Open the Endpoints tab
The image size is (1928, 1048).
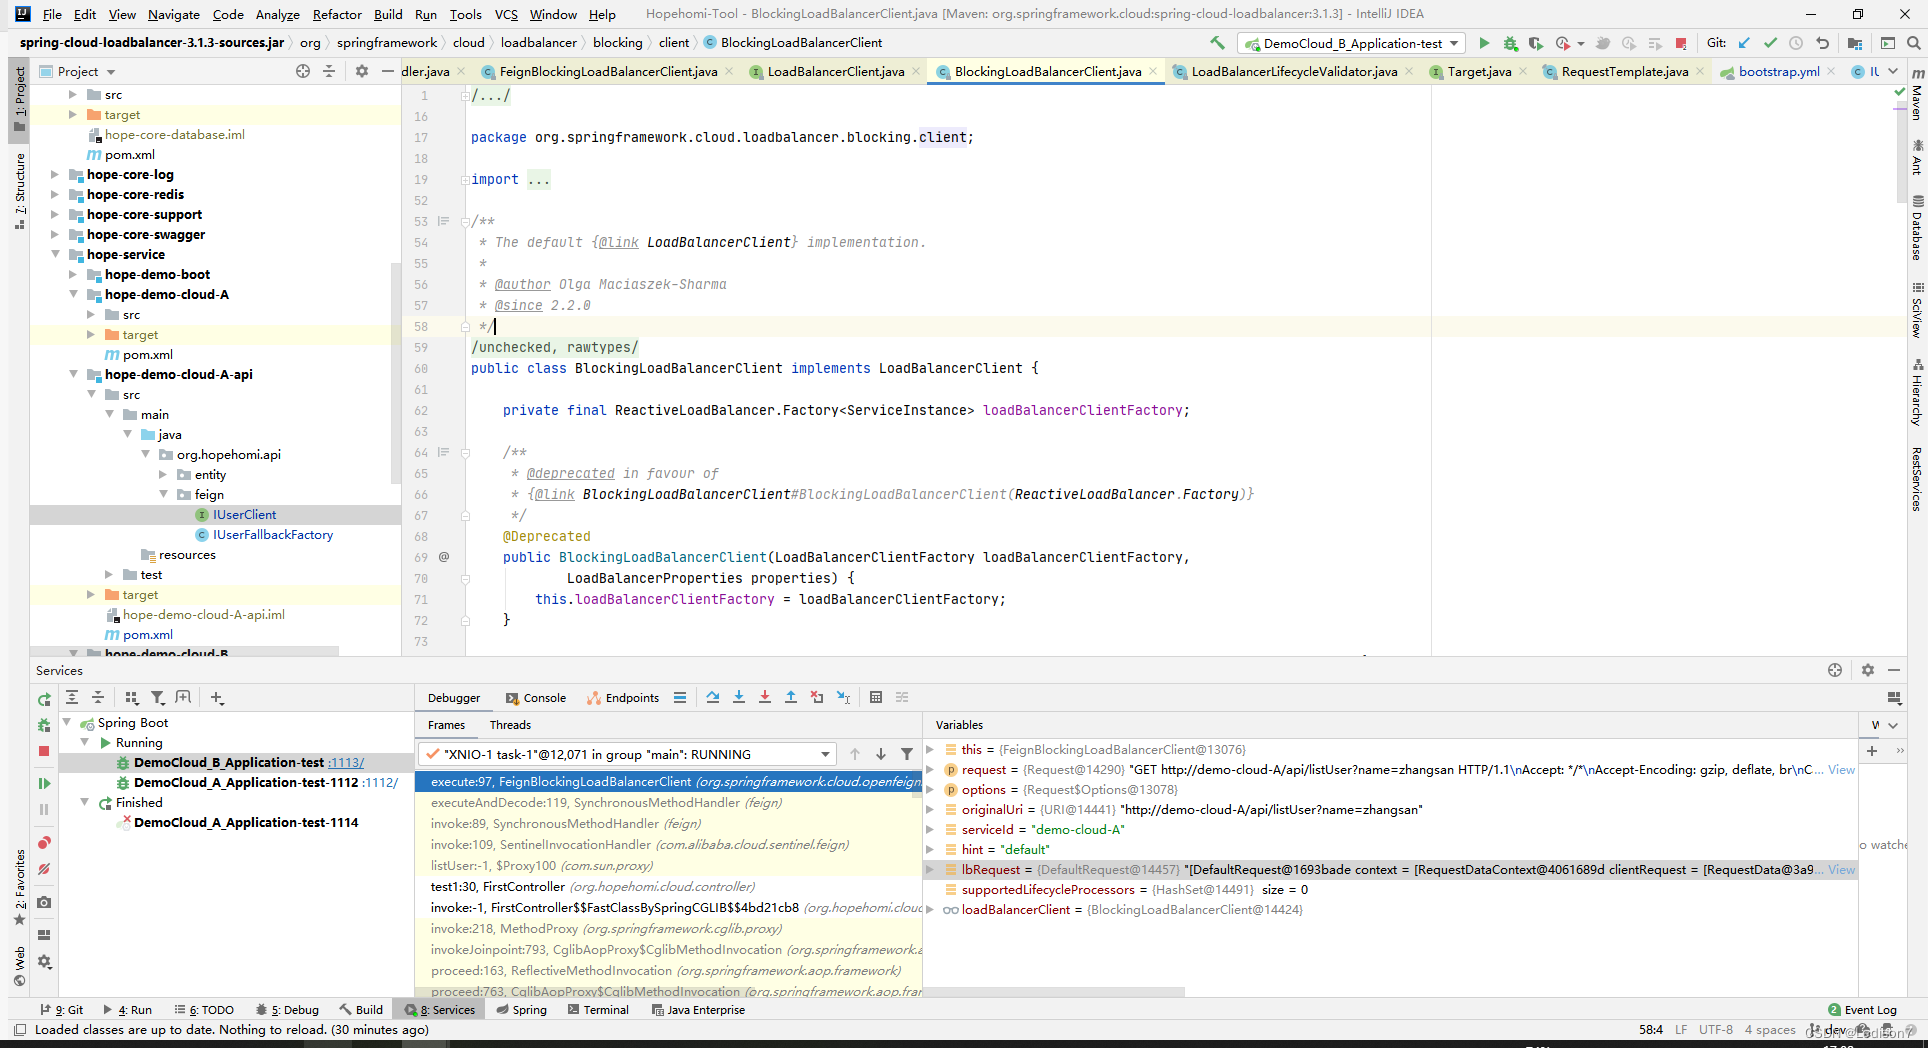point(623,698)
